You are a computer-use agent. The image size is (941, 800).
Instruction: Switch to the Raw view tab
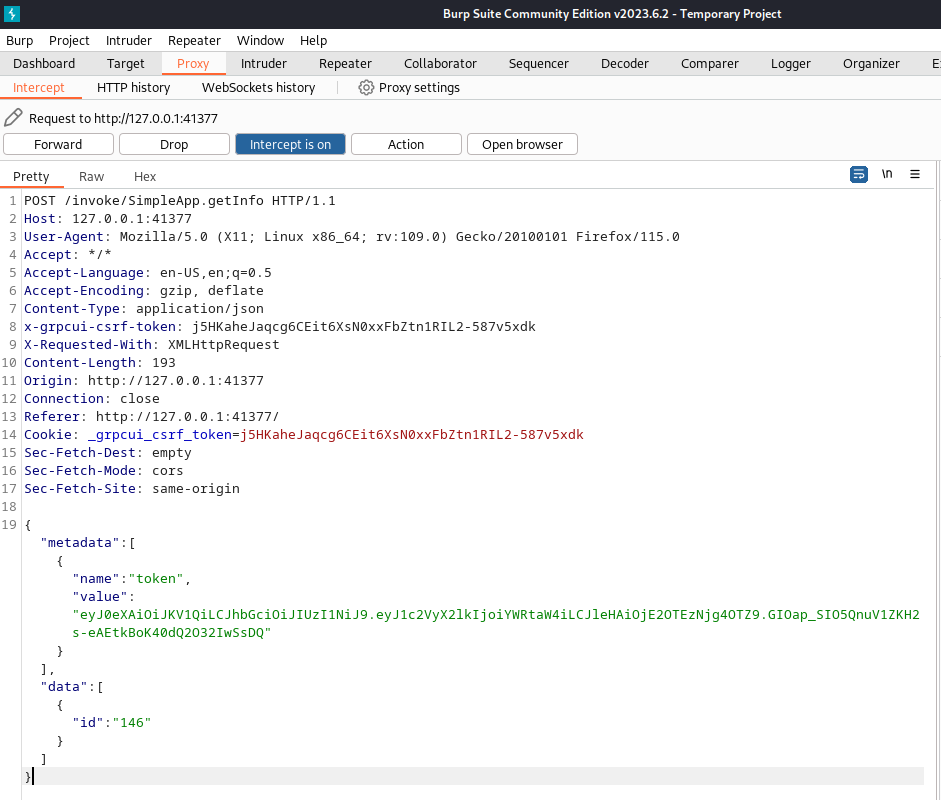click(x=91, y=176)
